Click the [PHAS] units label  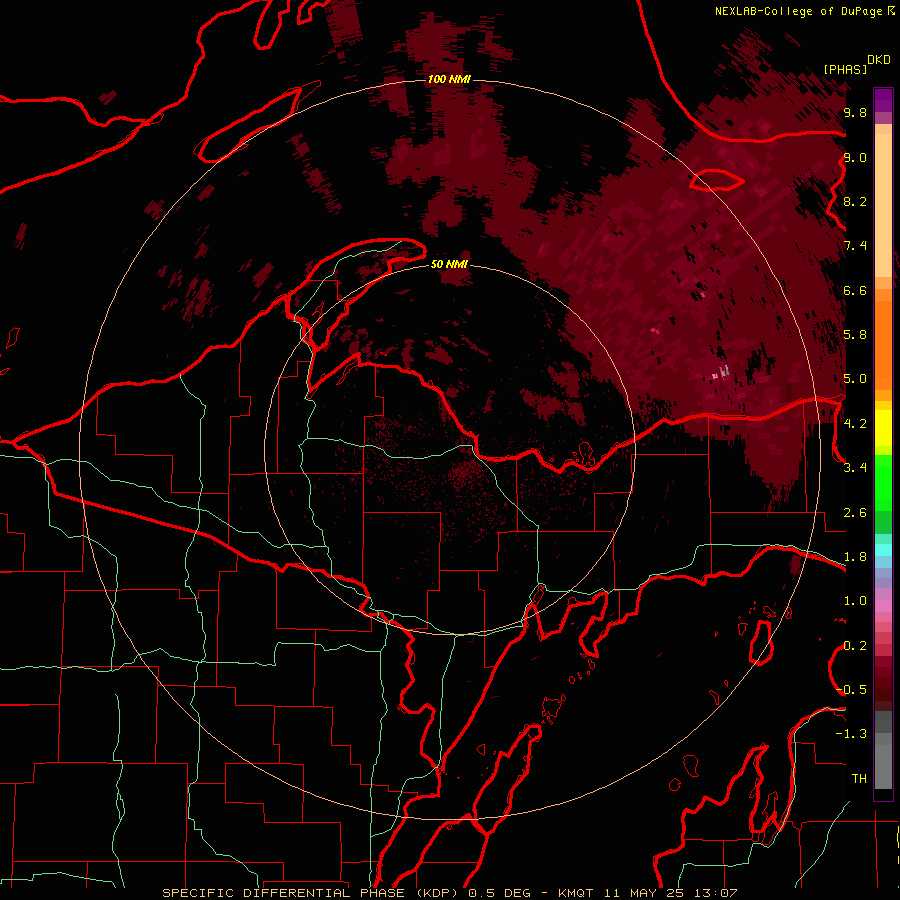845,69
